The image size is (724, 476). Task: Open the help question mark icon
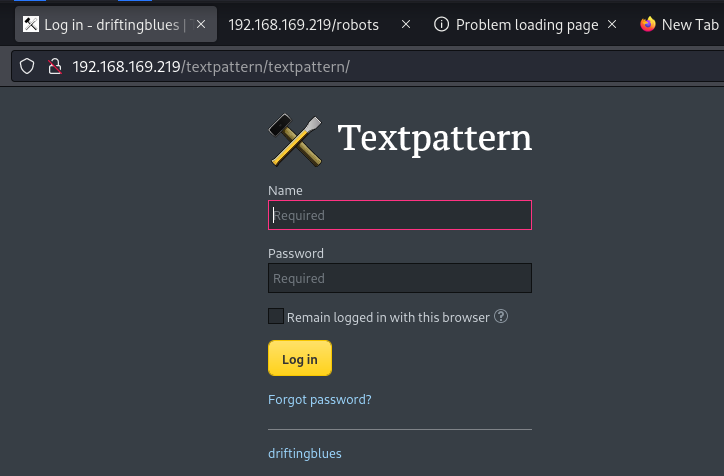[x=501, y=317]
